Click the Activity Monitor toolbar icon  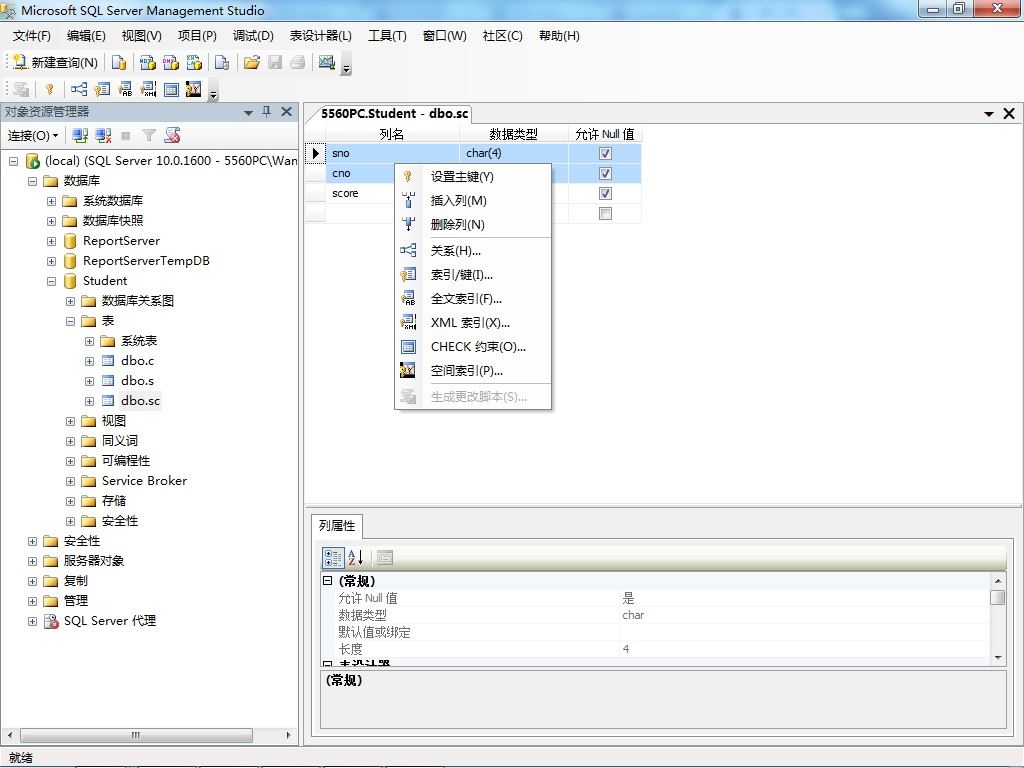[x=327, y=62]
